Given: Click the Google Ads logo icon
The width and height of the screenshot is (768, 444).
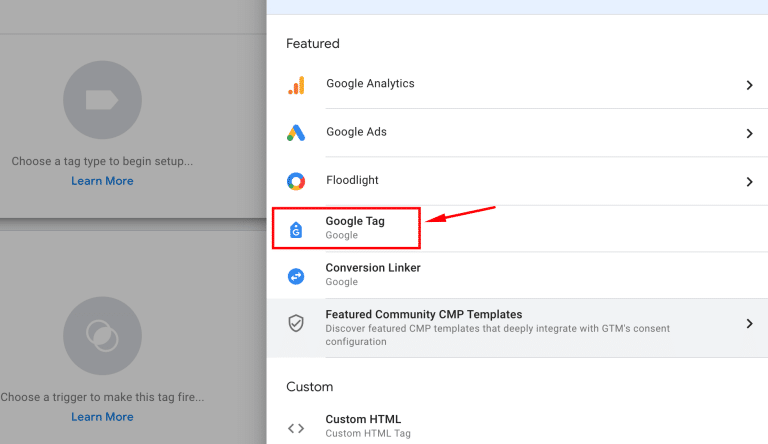Looking at the screenshot, I should 296,133.
